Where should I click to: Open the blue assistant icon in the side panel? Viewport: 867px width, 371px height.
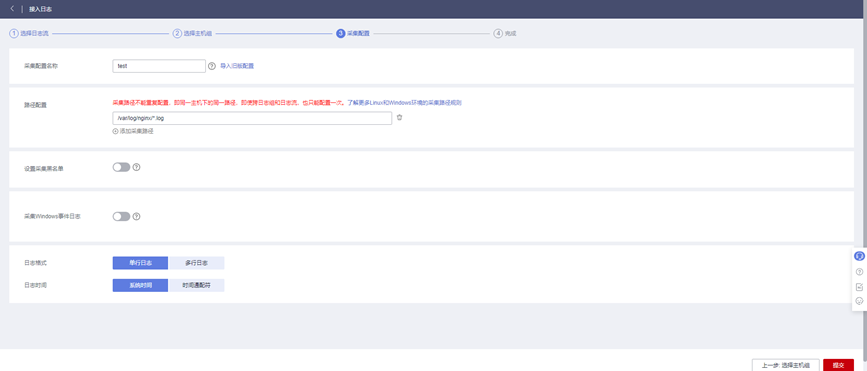pyautogui.click(x=859, y=256)
